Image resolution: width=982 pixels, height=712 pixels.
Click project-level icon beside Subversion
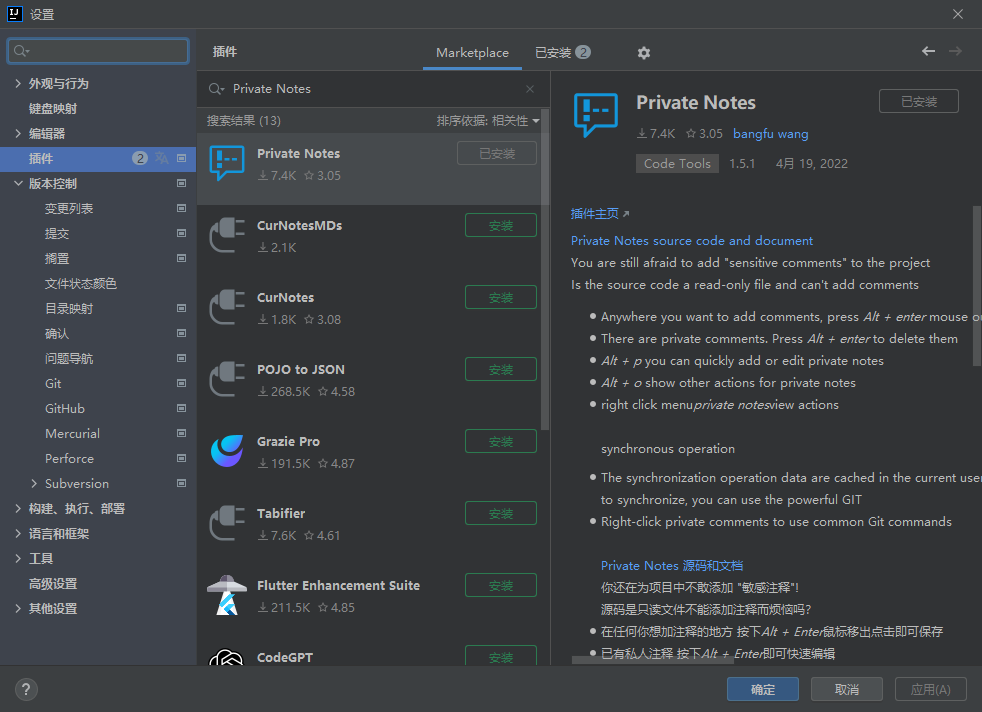coord(182,483)
